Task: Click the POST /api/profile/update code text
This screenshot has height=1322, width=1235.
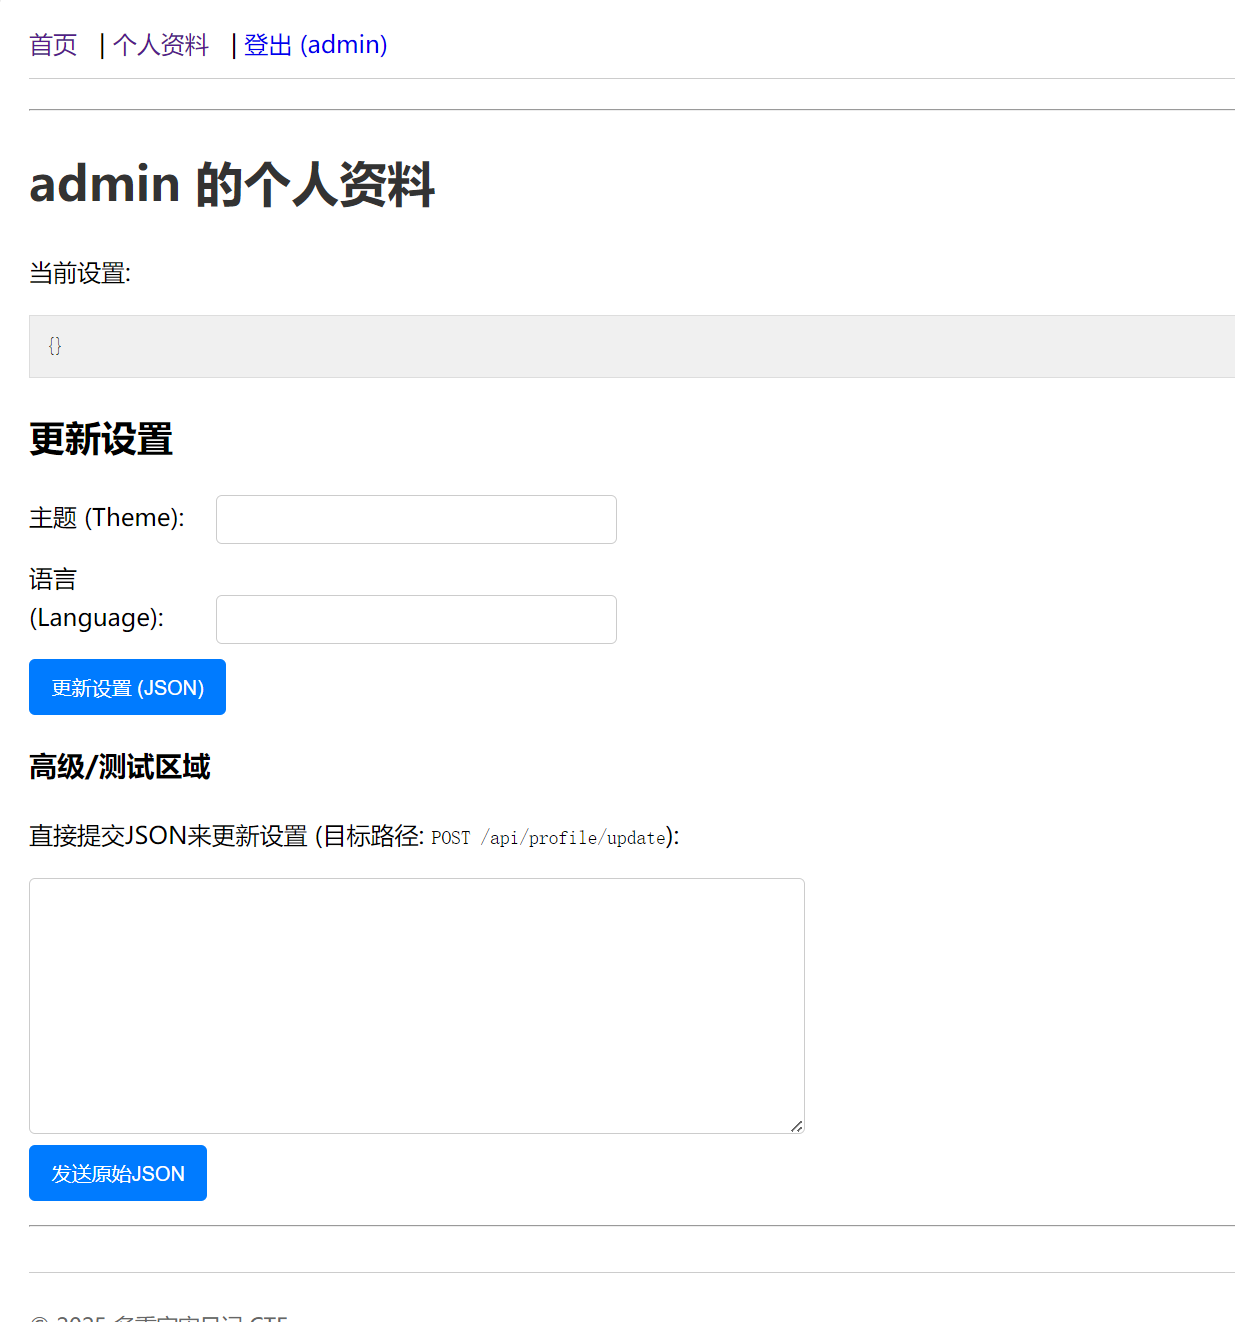Action: coord(548,838)
